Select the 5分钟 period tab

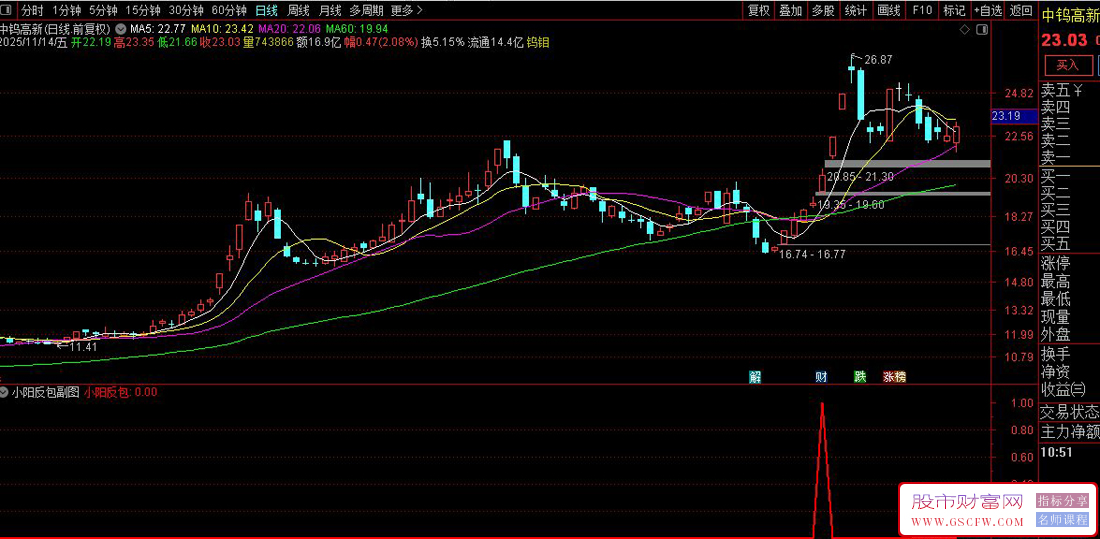pyautogui.click(x=102, y=10)
